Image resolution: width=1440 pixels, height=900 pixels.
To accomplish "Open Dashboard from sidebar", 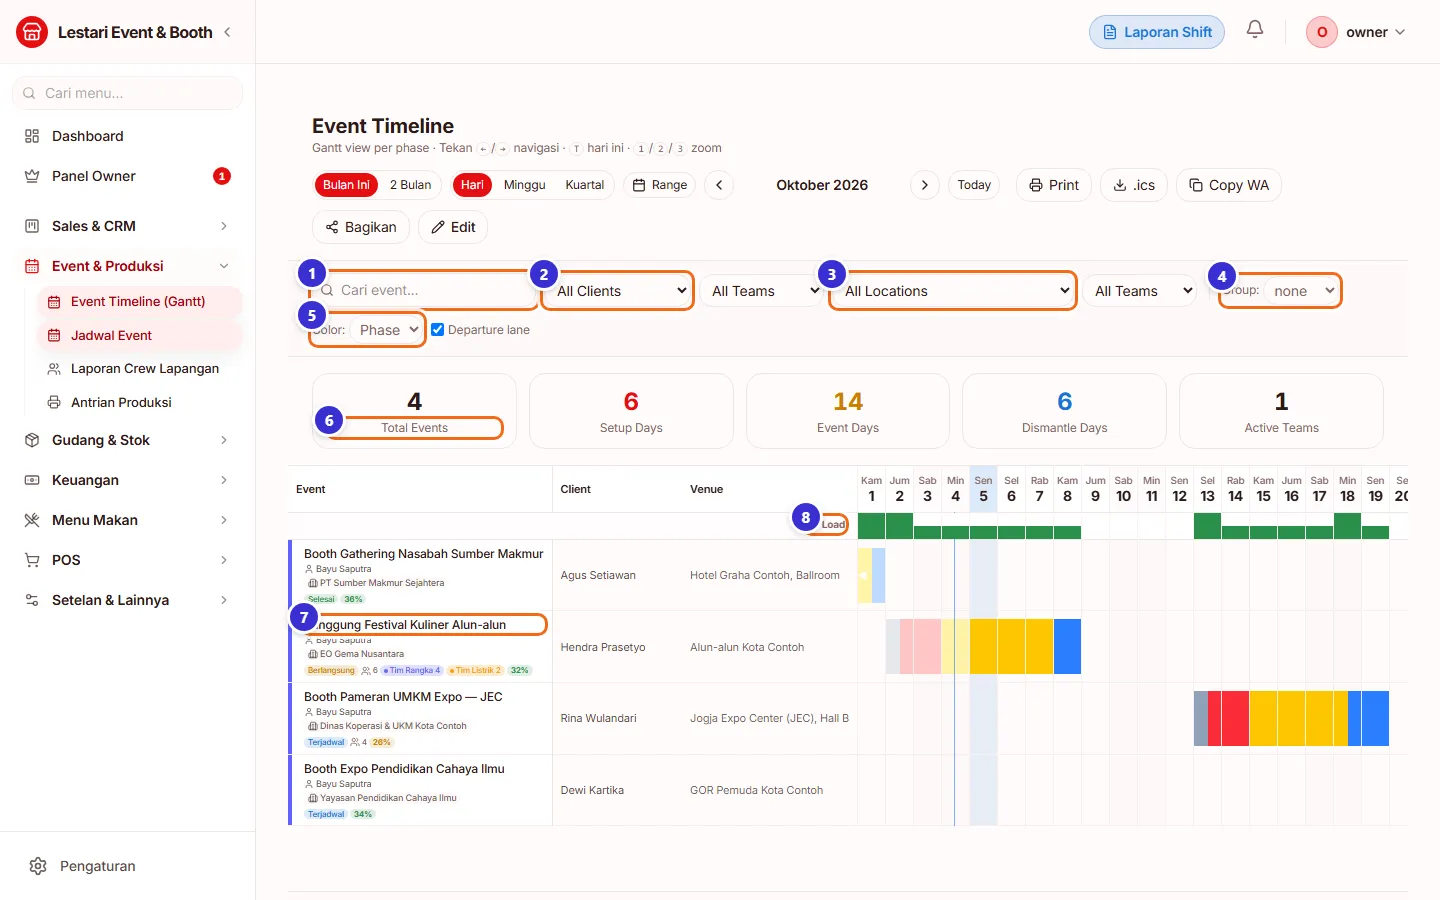I will [x=127, y=136].
